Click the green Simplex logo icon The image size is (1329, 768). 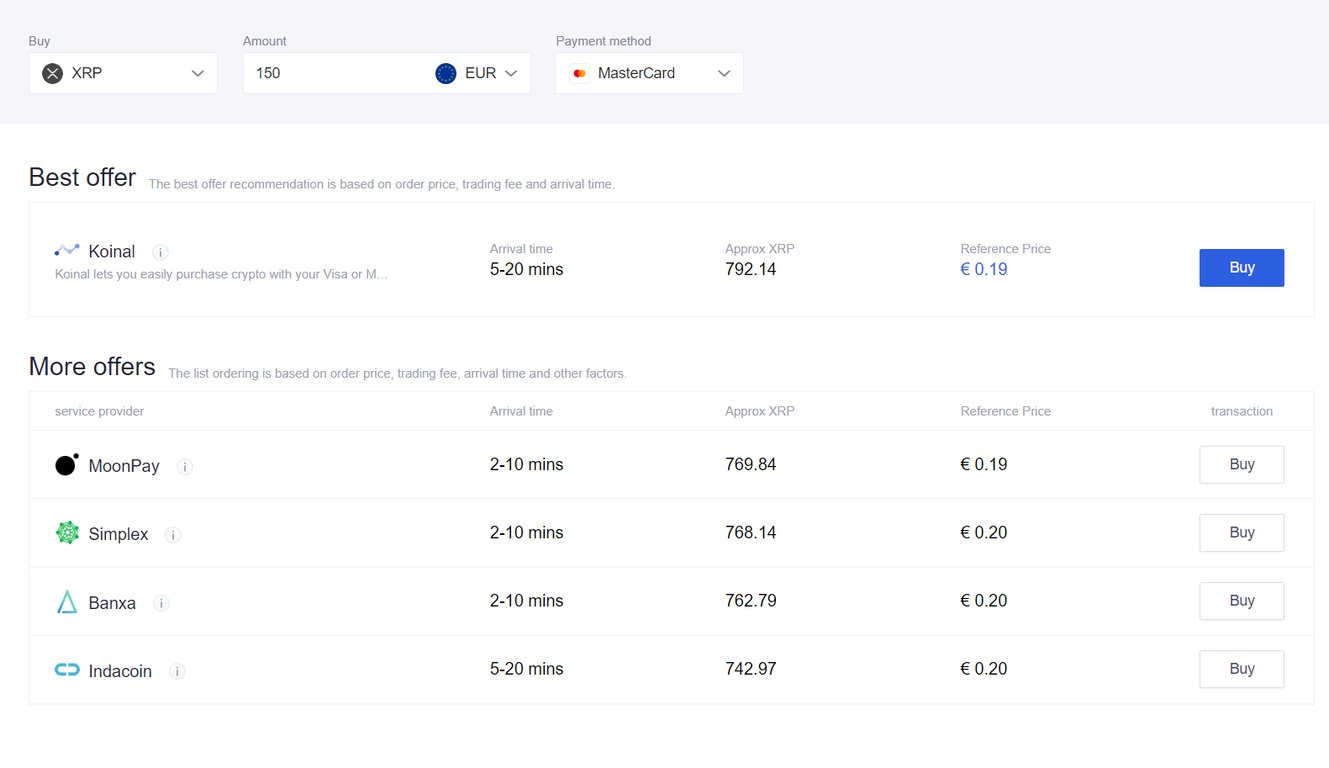tap(67, 533)
